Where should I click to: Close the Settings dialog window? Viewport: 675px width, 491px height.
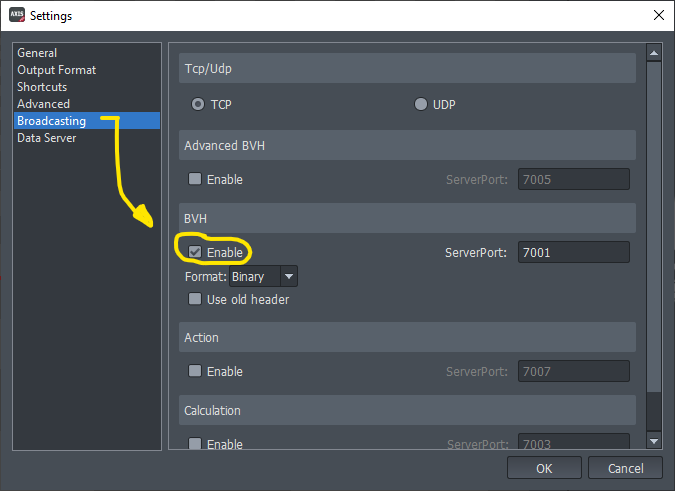coord(657,15)
